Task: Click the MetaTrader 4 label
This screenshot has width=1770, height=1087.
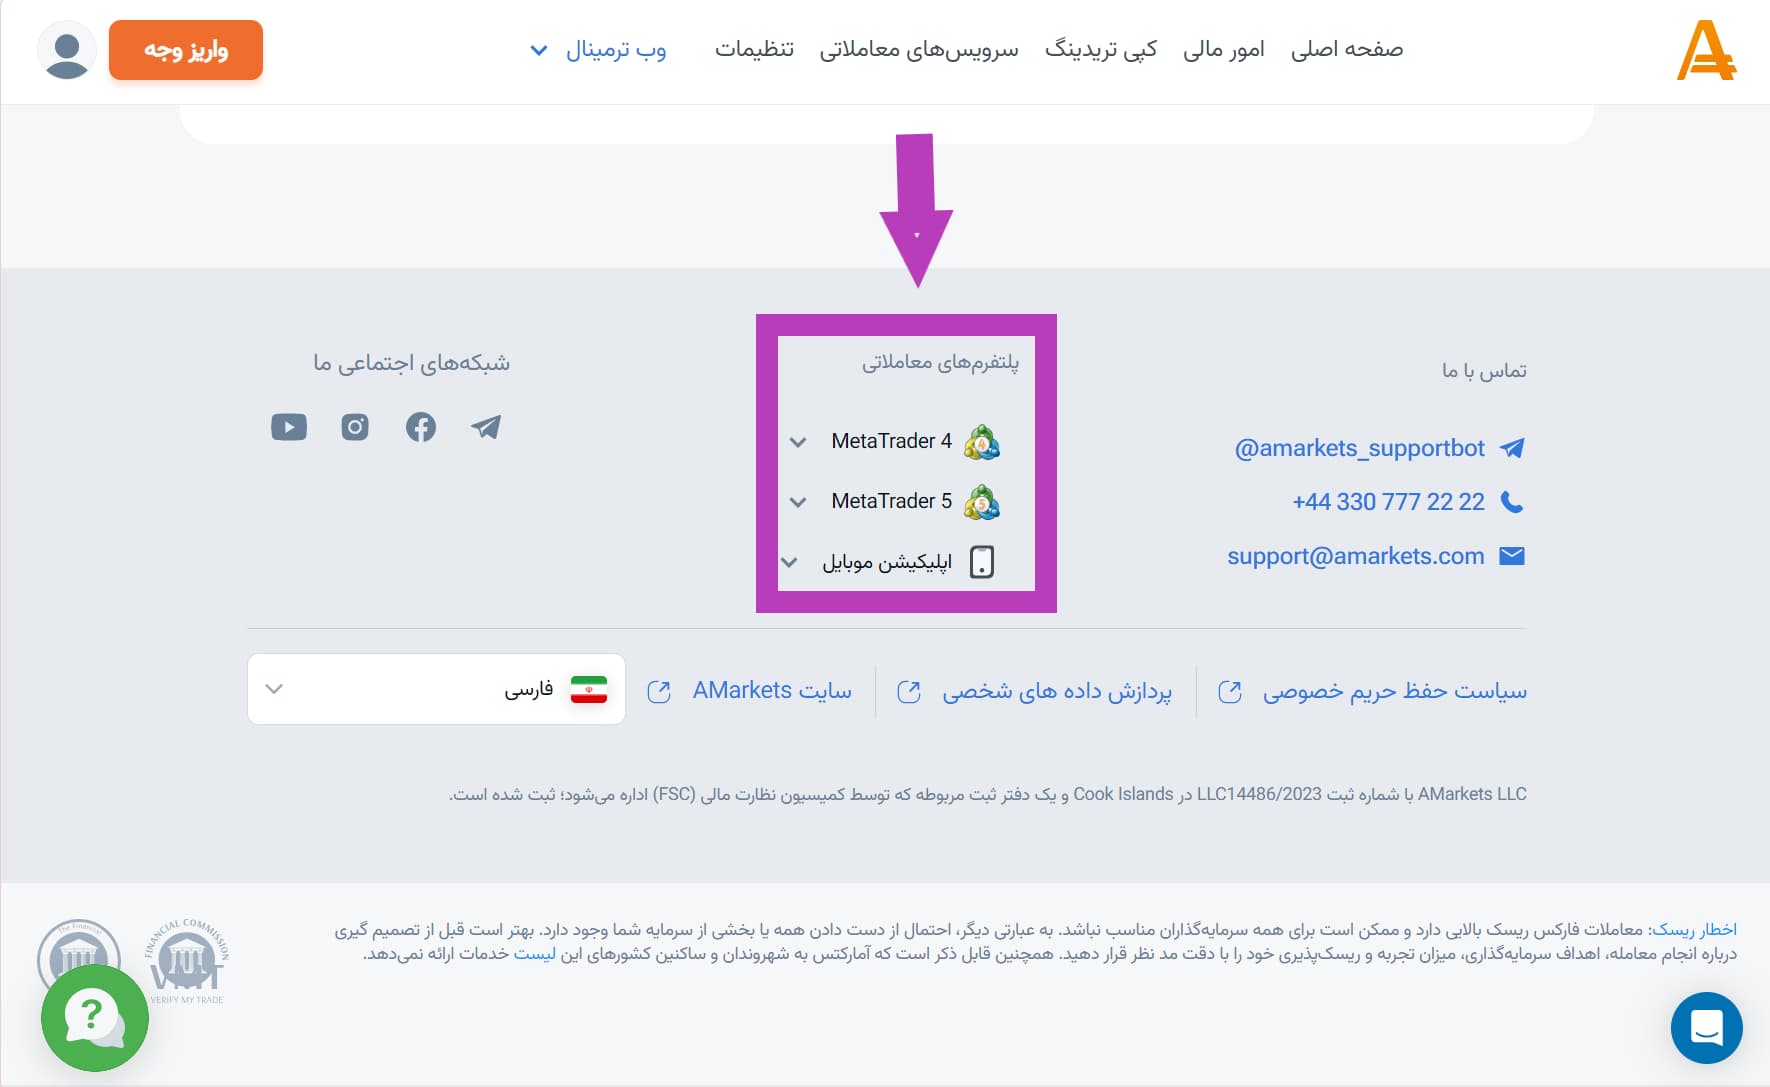Action: click(x=891, y=441)
